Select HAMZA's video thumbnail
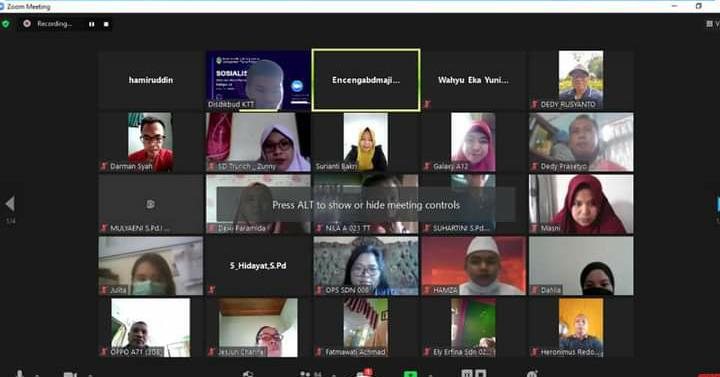 pyautogui.click(x=473, y=266)
